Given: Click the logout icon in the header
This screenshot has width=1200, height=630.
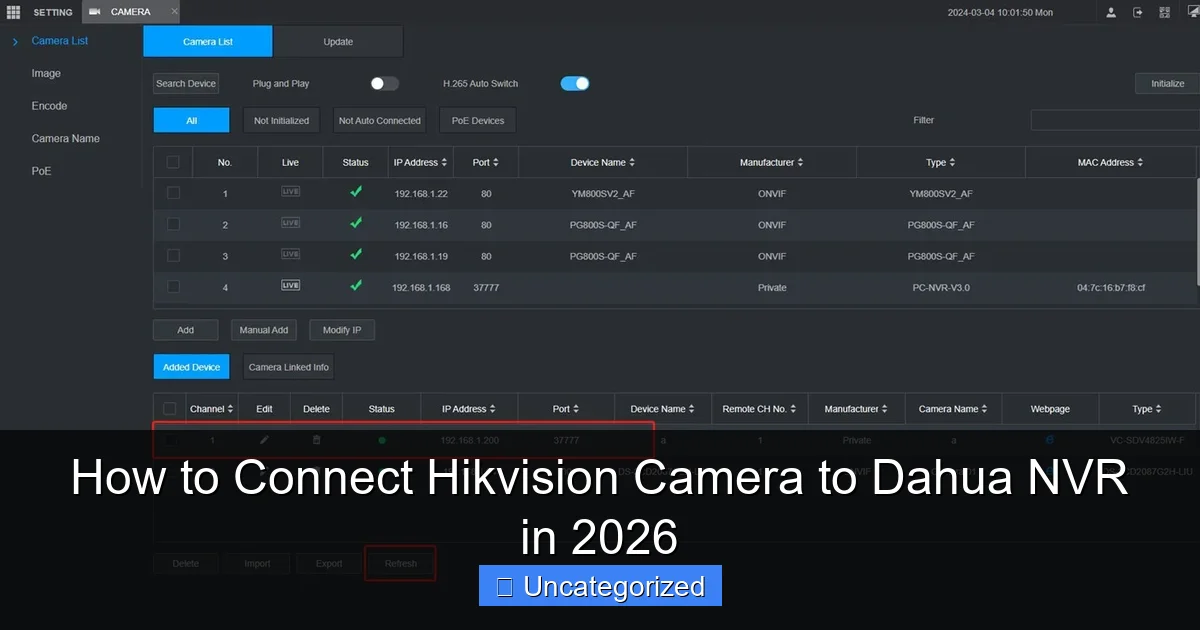Looking at the screenshot, I should [1138, 12].
